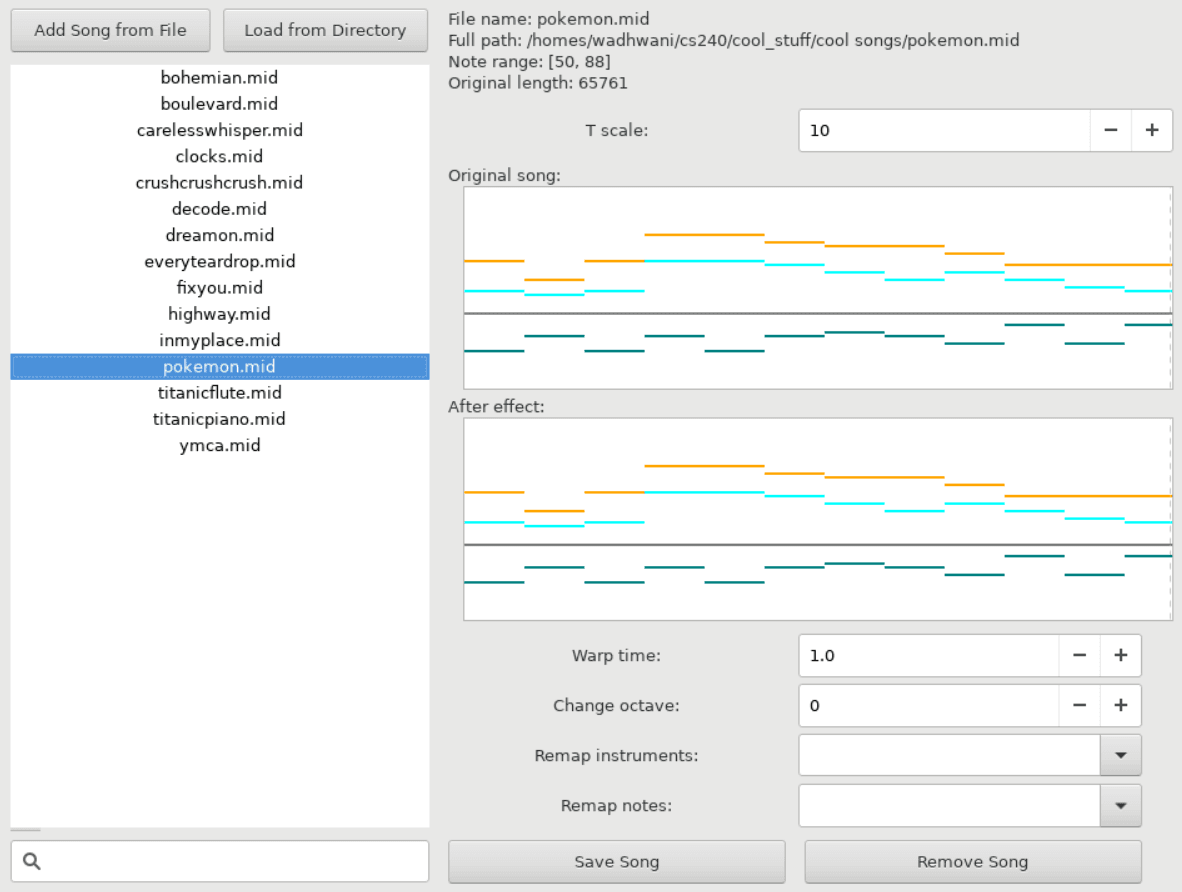This screenshot has width=1182, height=892.
Task: Click Add Song from File button
Action: point(110,30)
